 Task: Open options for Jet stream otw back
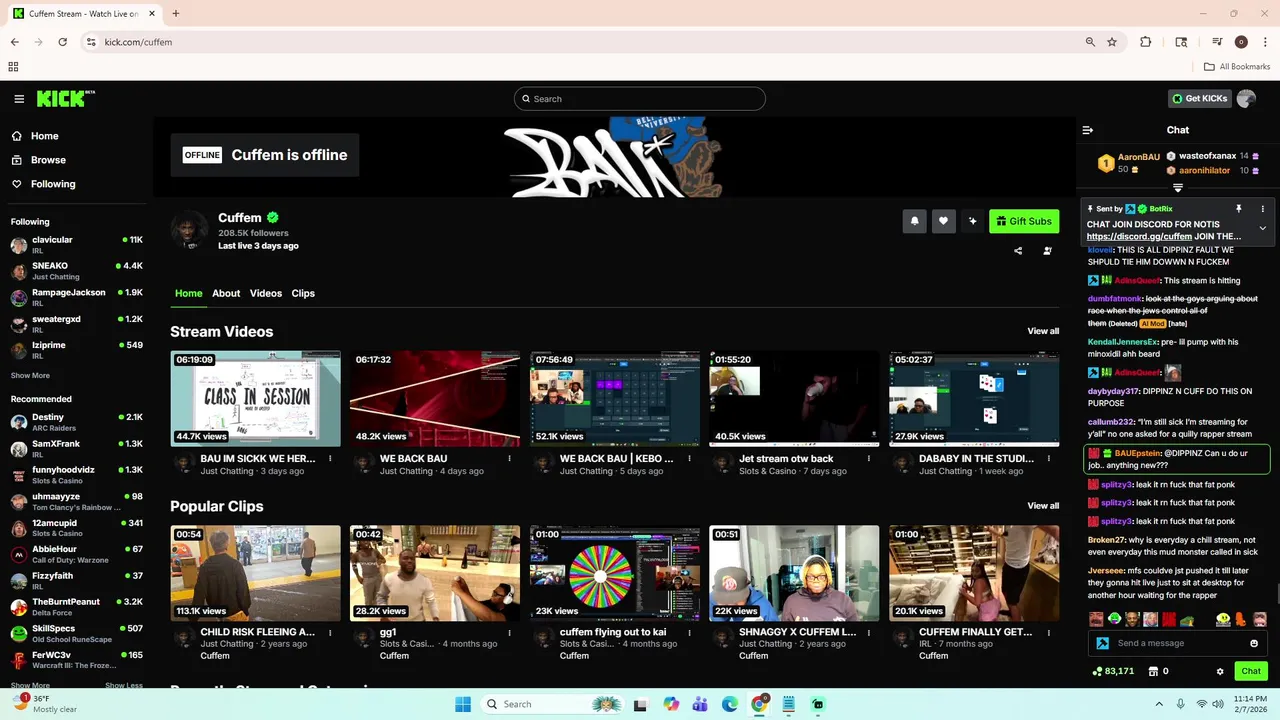pyautogui.click(x=868, y=459)
